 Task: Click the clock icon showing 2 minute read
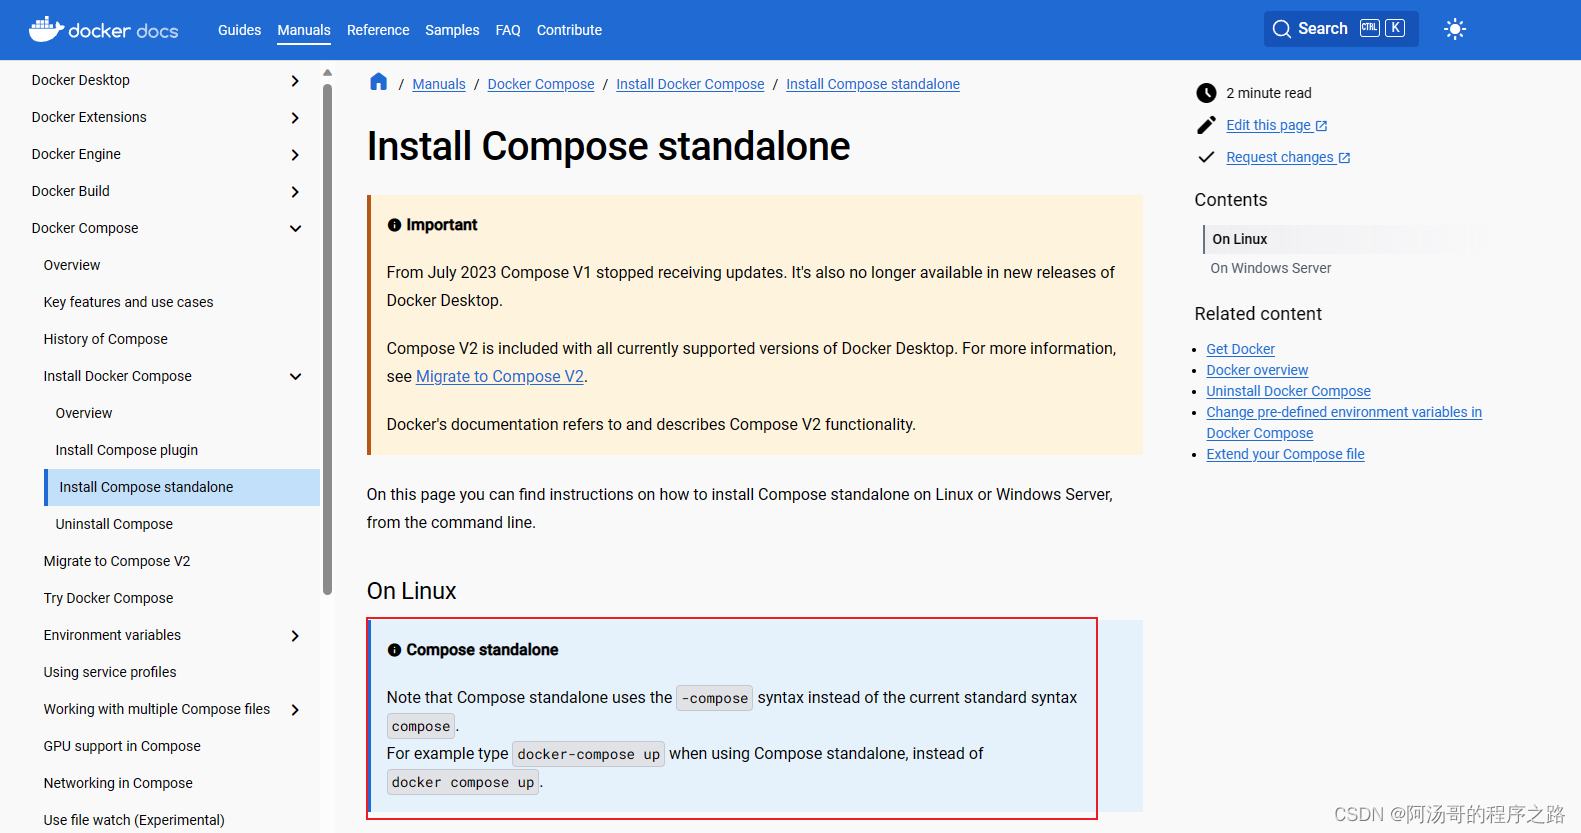point(1206,92)
